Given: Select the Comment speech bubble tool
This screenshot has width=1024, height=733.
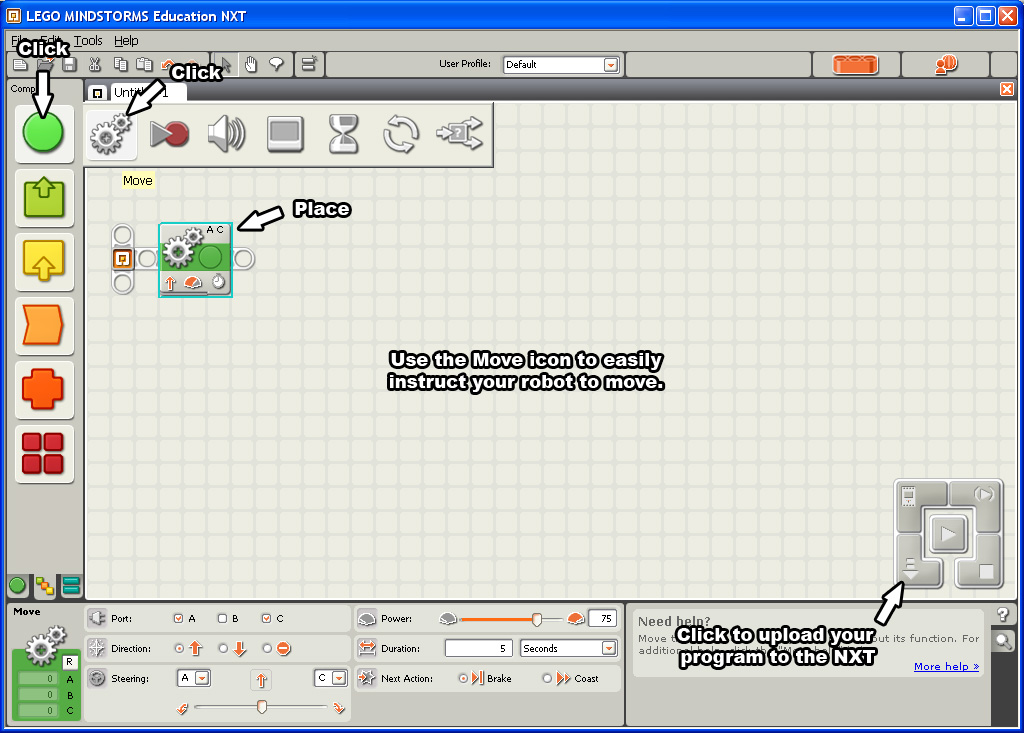Looking at the screenshot, I should [276, 64].
